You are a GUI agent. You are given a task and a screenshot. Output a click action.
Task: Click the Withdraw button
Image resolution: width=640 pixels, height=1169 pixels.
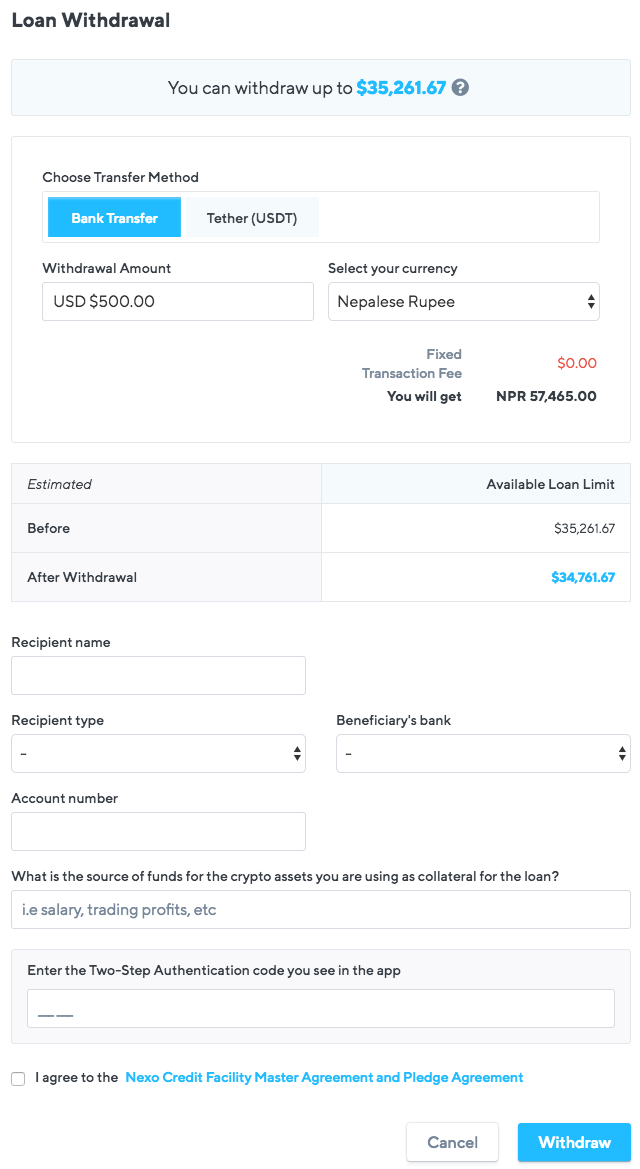coord(574,1142)
